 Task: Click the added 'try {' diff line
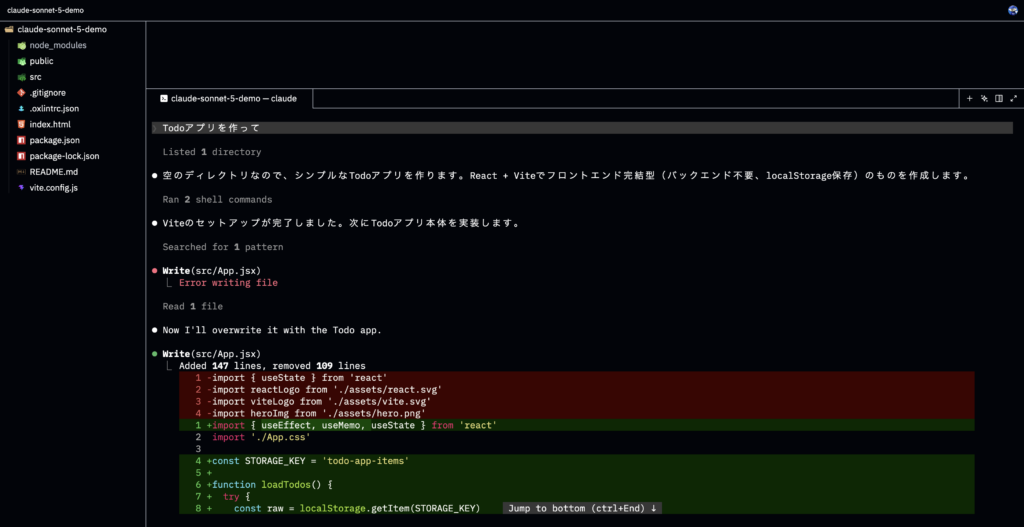coord(577,496)
